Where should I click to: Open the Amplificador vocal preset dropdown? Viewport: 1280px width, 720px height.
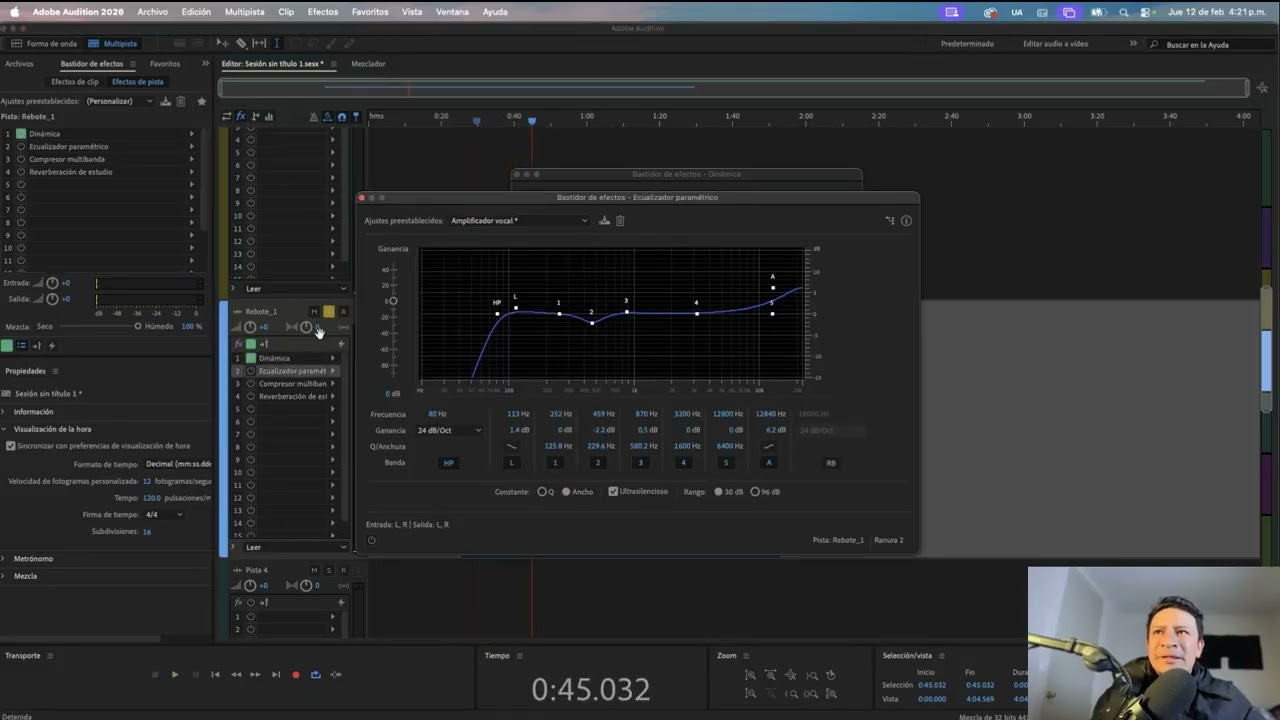[519, 221]
